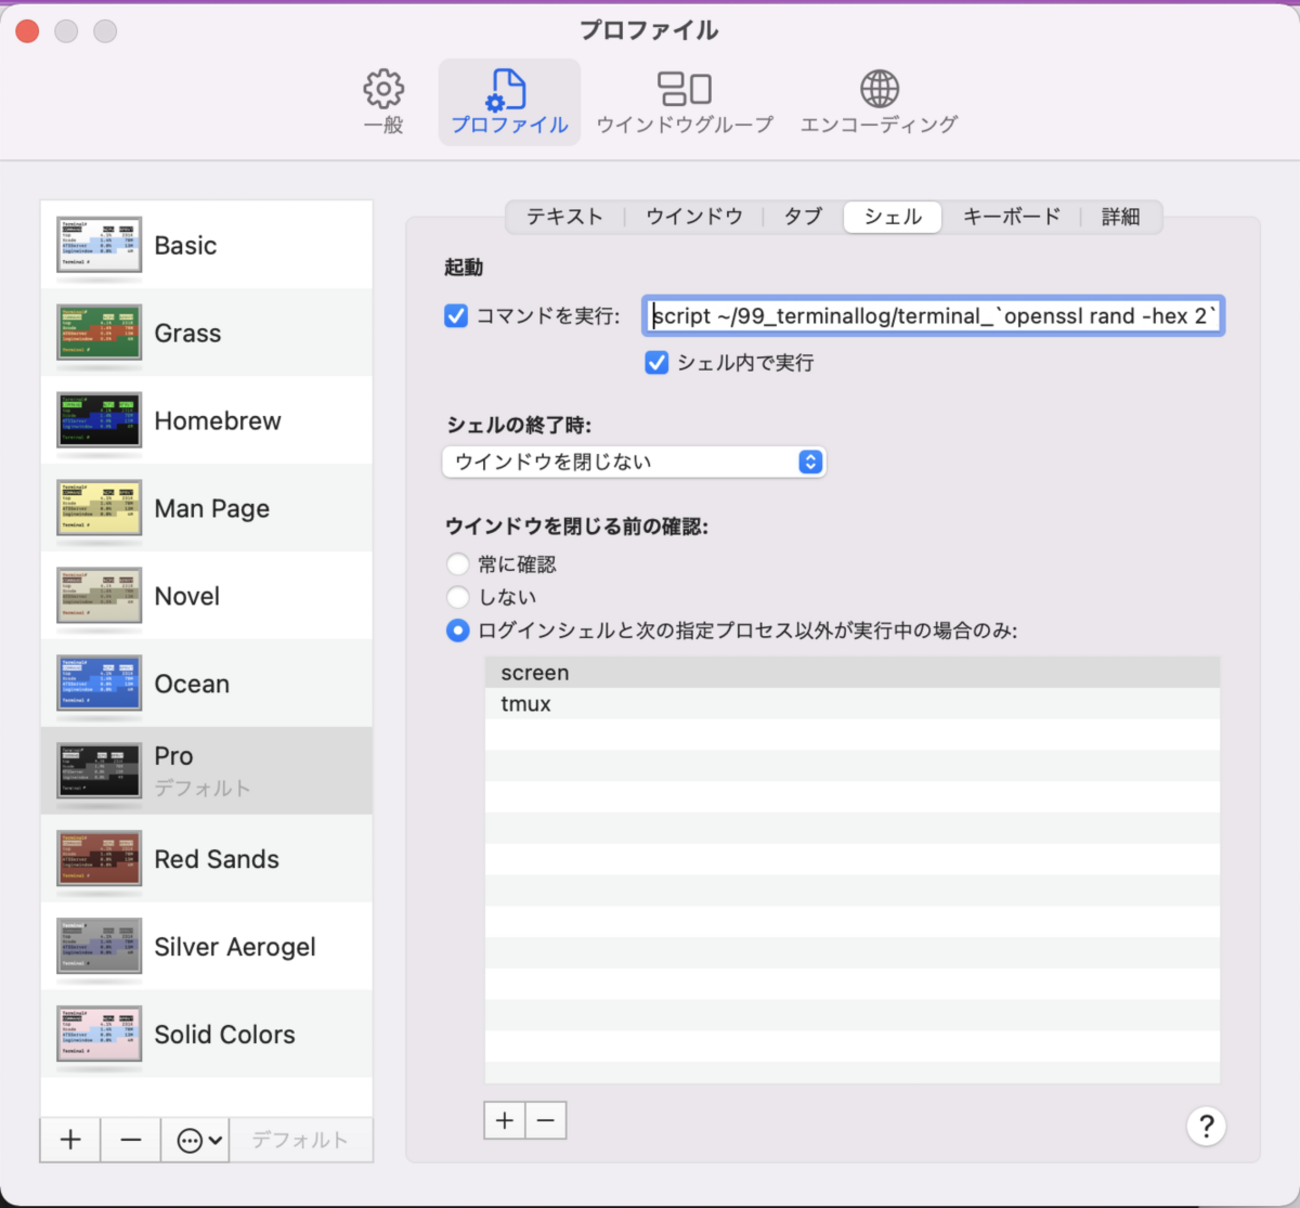
Task: Click the デフォルト button below profile list
Action: [300, 1140]
